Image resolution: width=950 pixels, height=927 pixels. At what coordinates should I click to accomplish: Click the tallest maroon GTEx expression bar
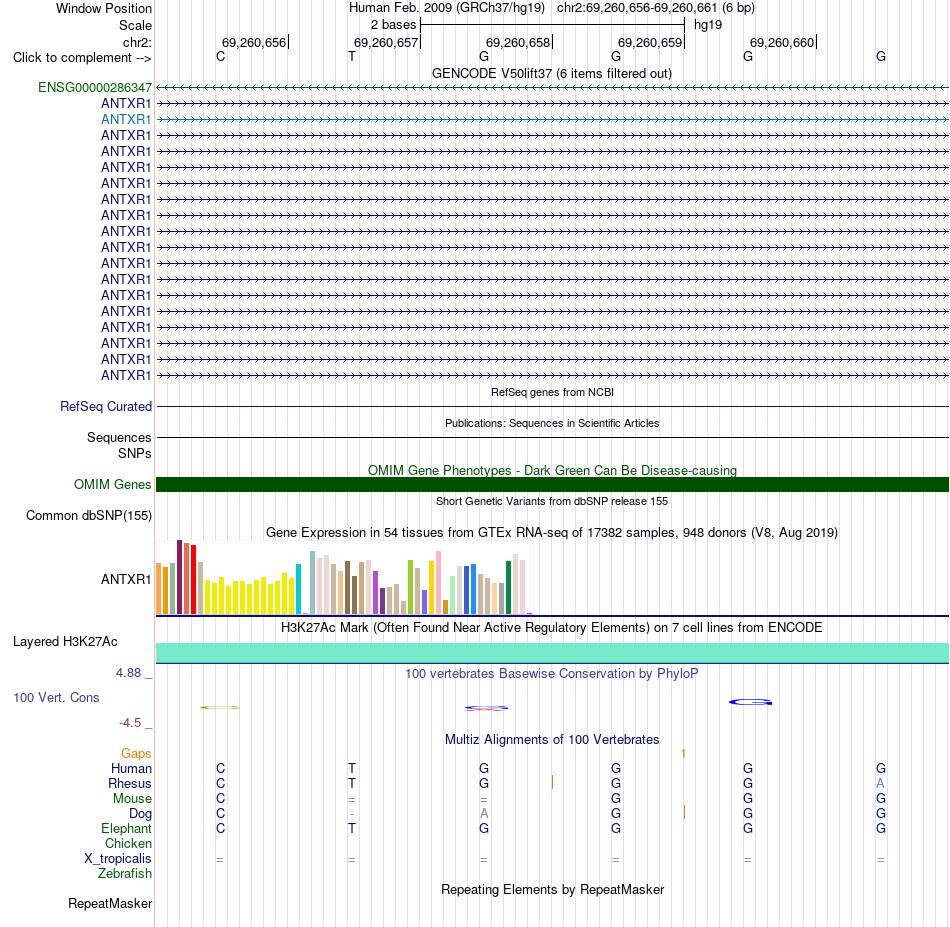coord(179,577)
